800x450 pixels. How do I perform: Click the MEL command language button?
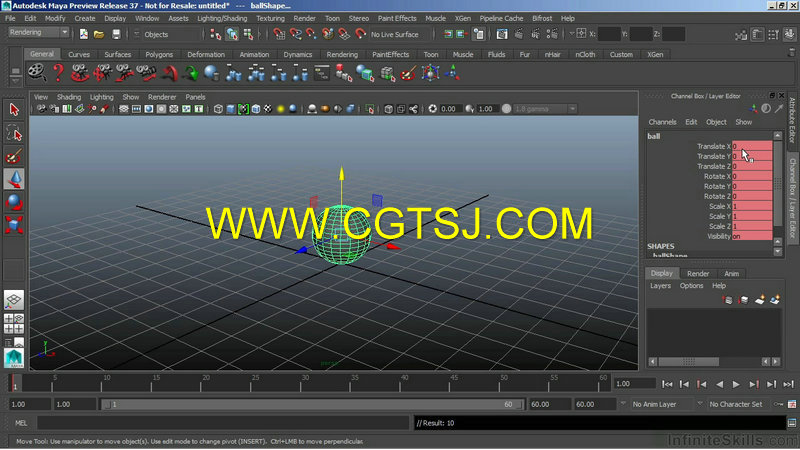21,423
